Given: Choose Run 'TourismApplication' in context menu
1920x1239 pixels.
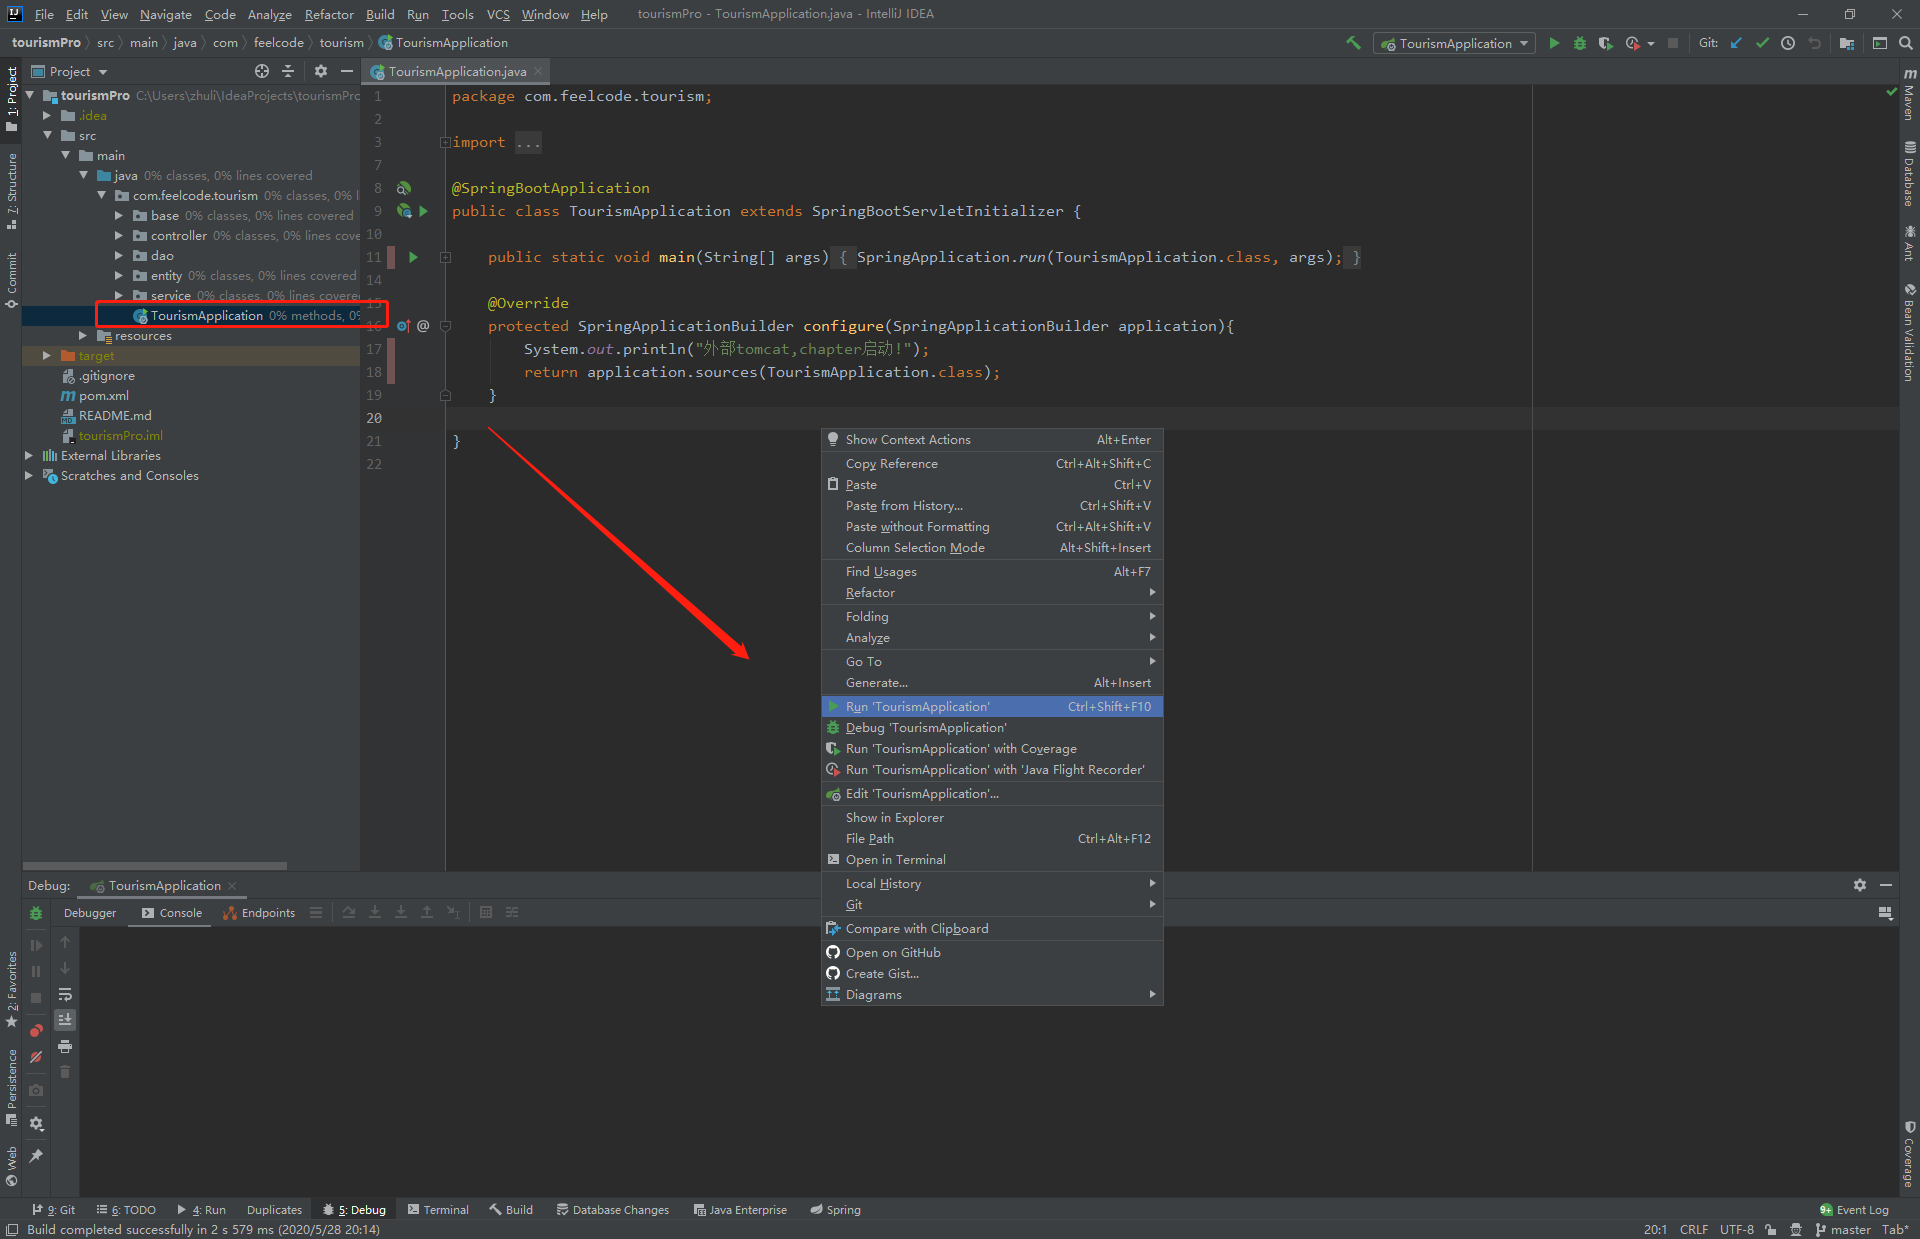Looking at the screenshot, I should (x=992, y=706).
